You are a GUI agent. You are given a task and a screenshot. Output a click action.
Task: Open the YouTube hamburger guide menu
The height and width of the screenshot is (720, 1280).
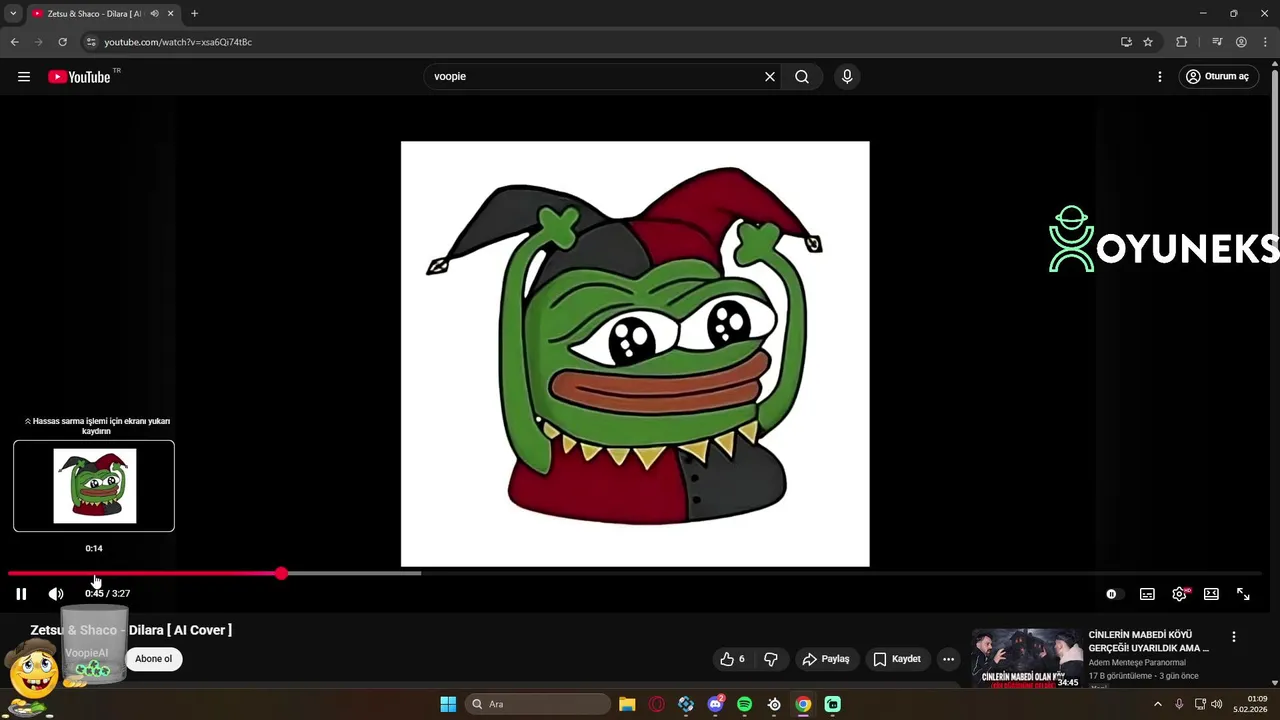24,77
